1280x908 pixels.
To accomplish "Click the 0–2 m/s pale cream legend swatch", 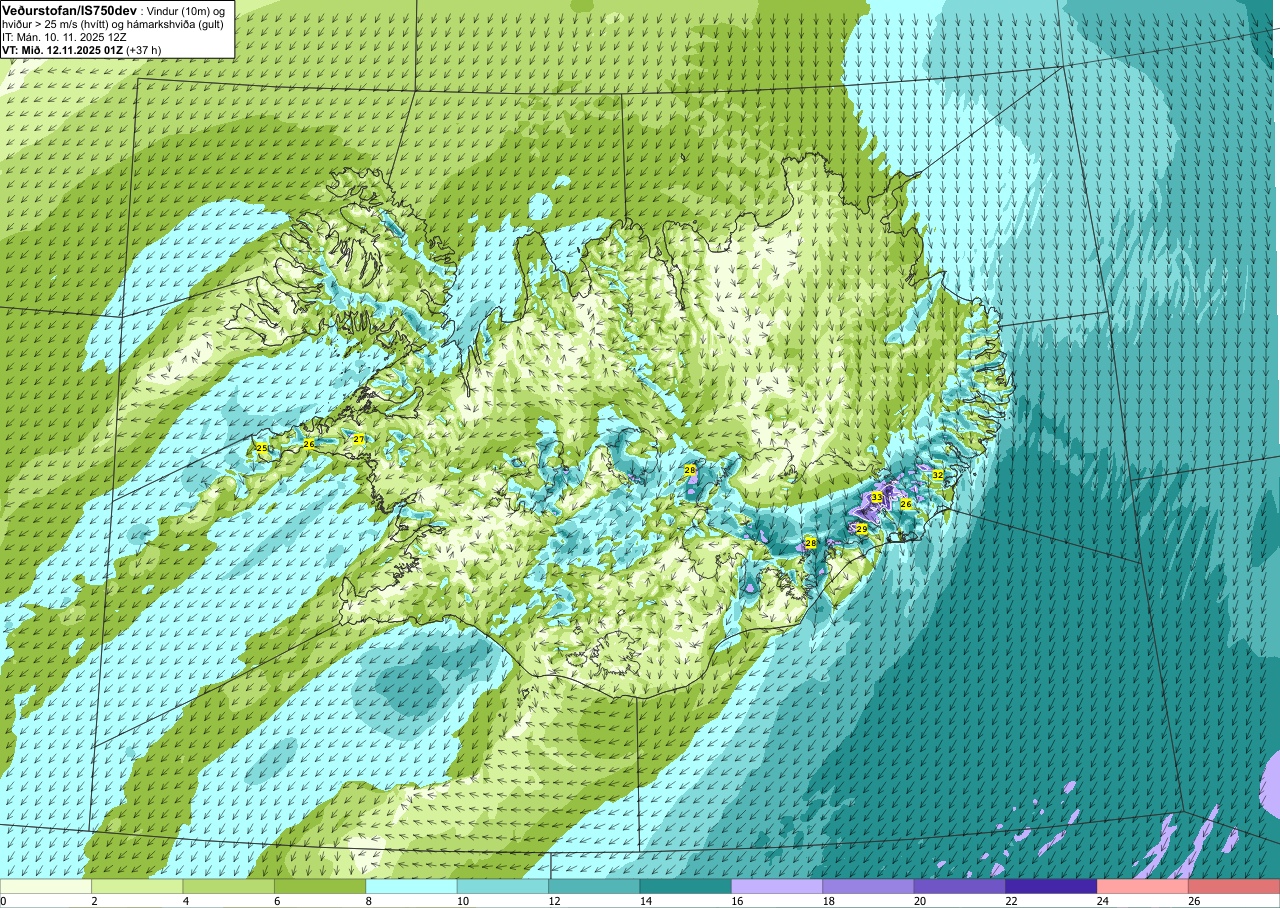I will coord(46,886).
